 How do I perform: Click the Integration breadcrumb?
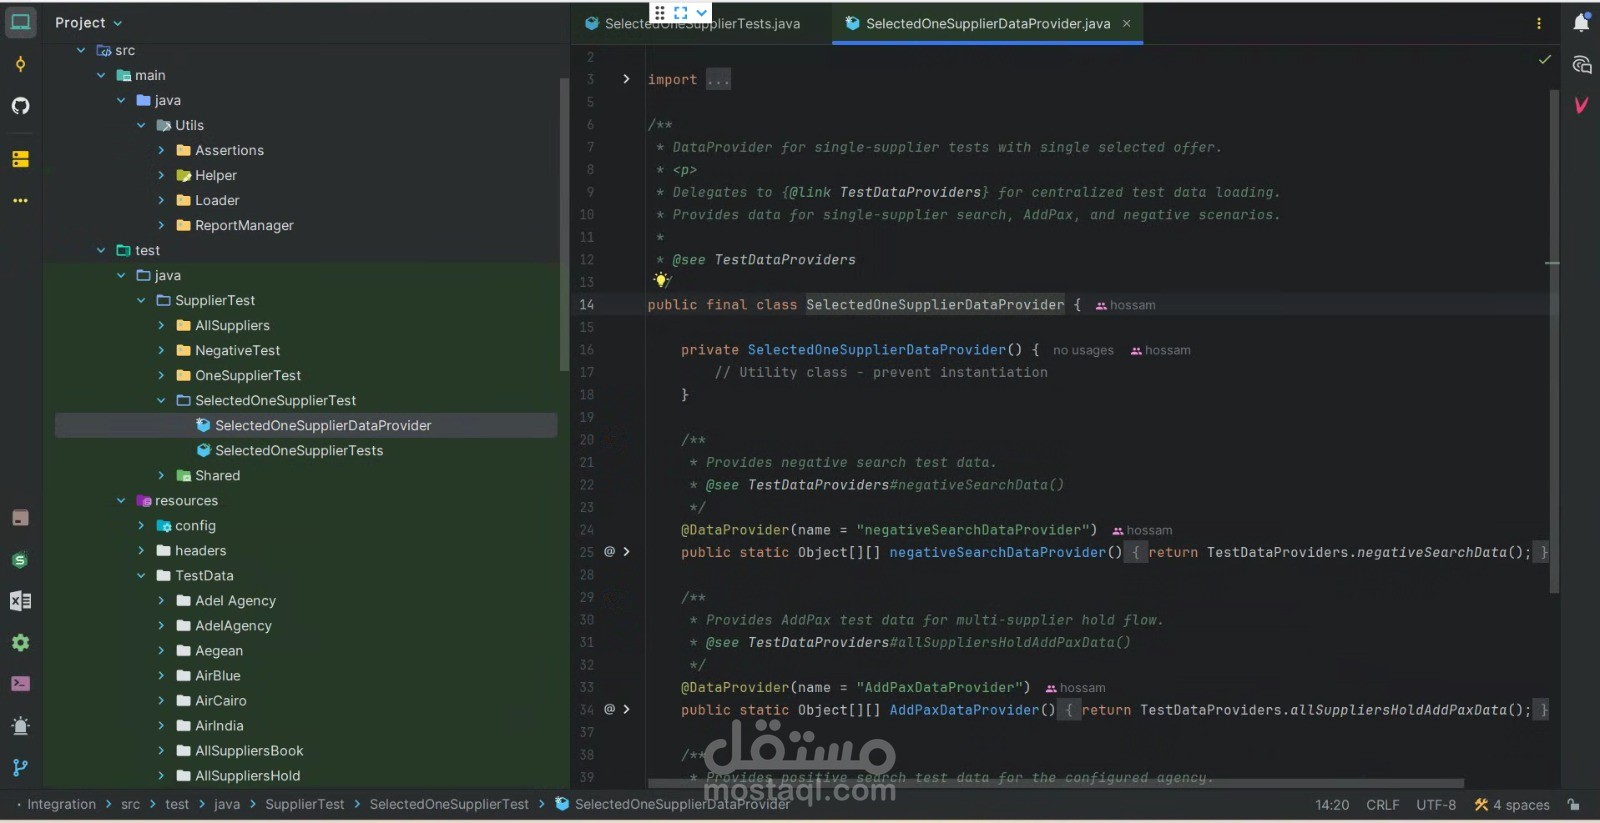tap(62, 804)
